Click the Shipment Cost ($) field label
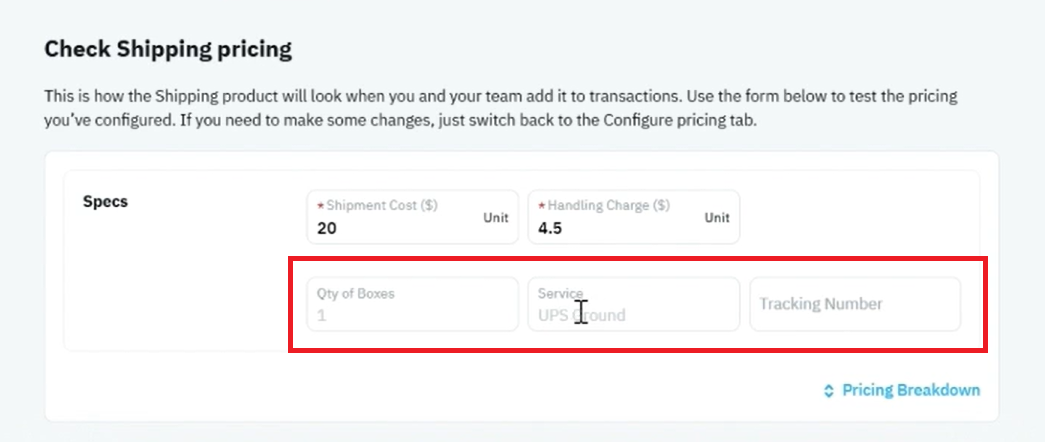 (382, 205)
